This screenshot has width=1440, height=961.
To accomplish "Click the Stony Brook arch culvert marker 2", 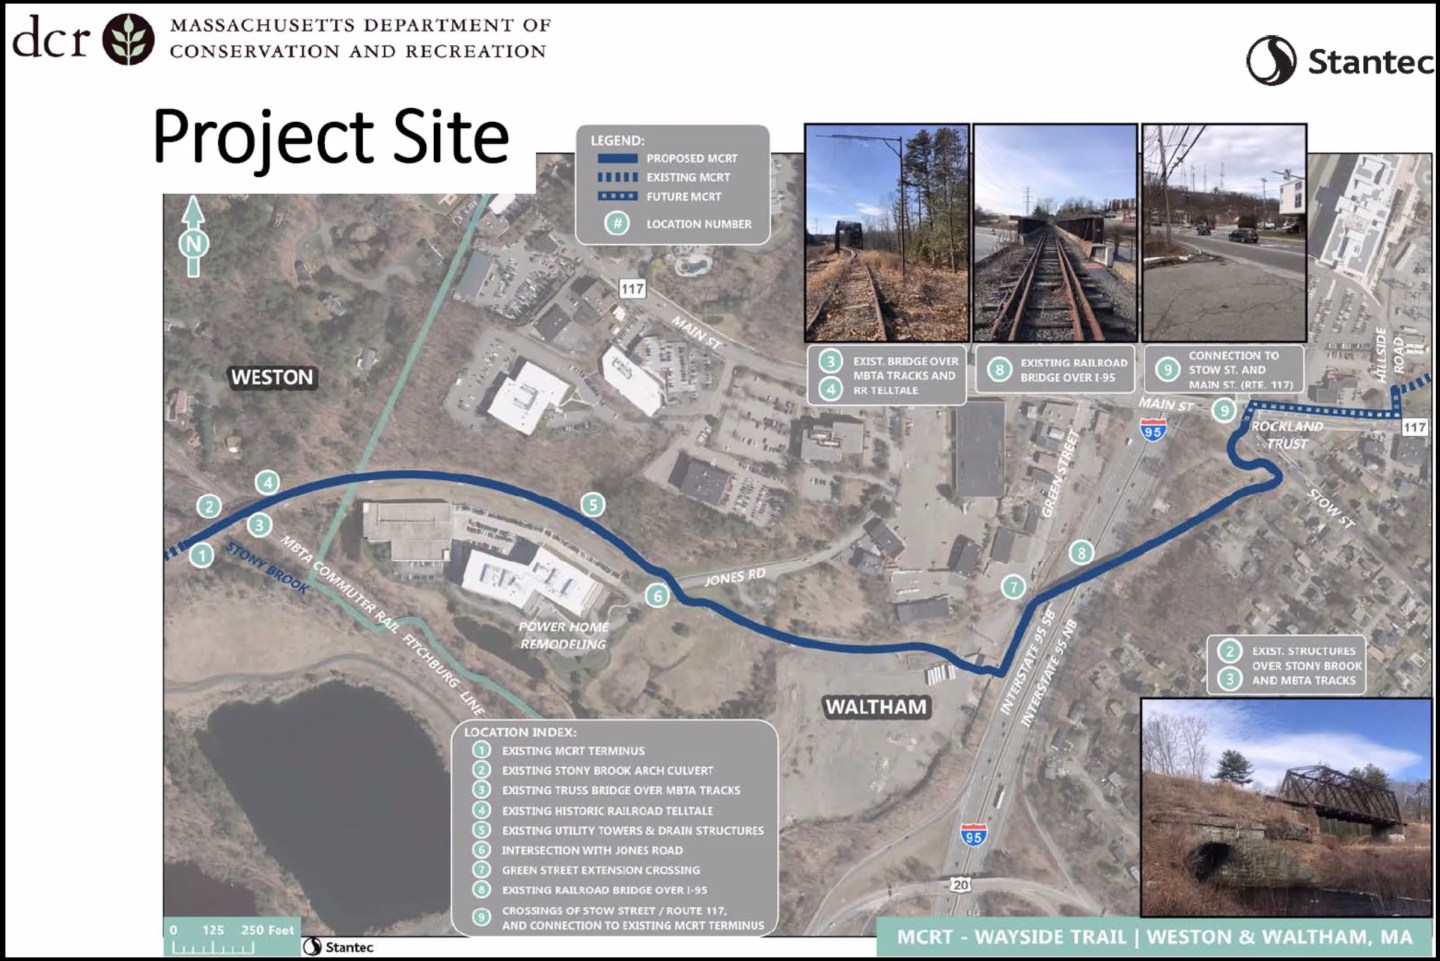I will coord(209,506).
